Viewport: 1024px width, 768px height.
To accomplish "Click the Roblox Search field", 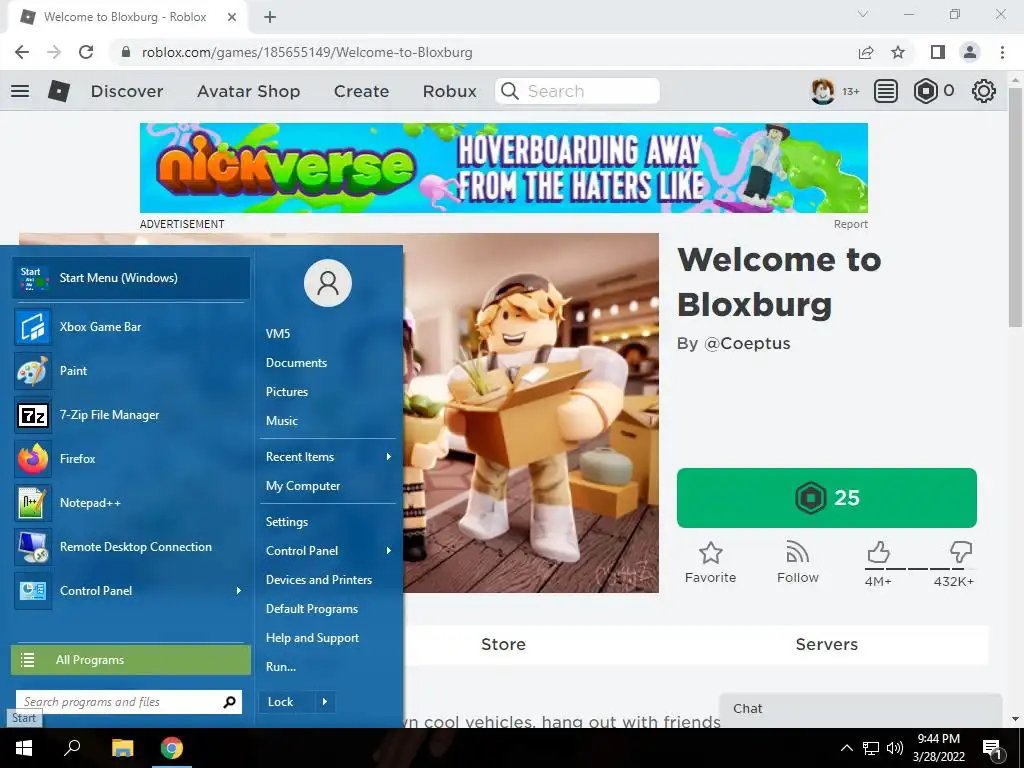I will [577, 91].
